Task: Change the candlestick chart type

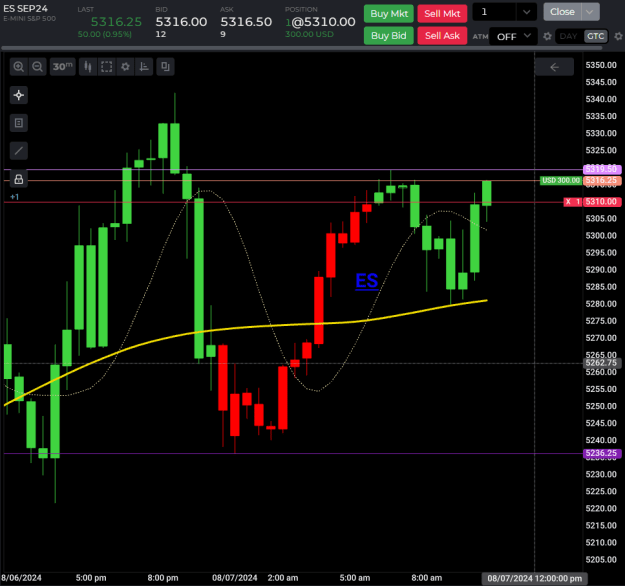Action: (x=88, y=67)
